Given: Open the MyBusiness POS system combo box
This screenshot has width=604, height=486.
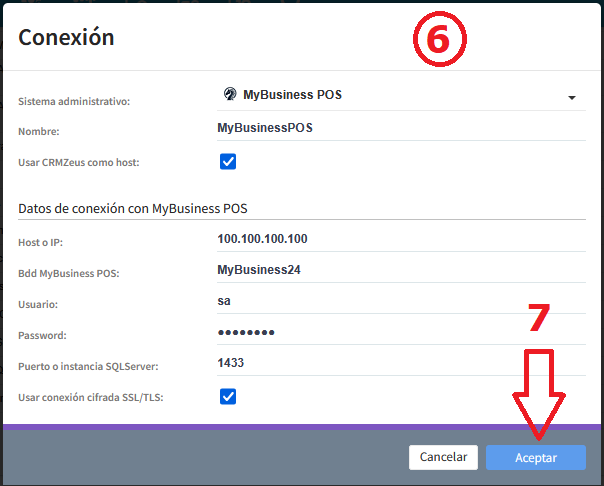Looking at the screenshot, I should (400, 96).
